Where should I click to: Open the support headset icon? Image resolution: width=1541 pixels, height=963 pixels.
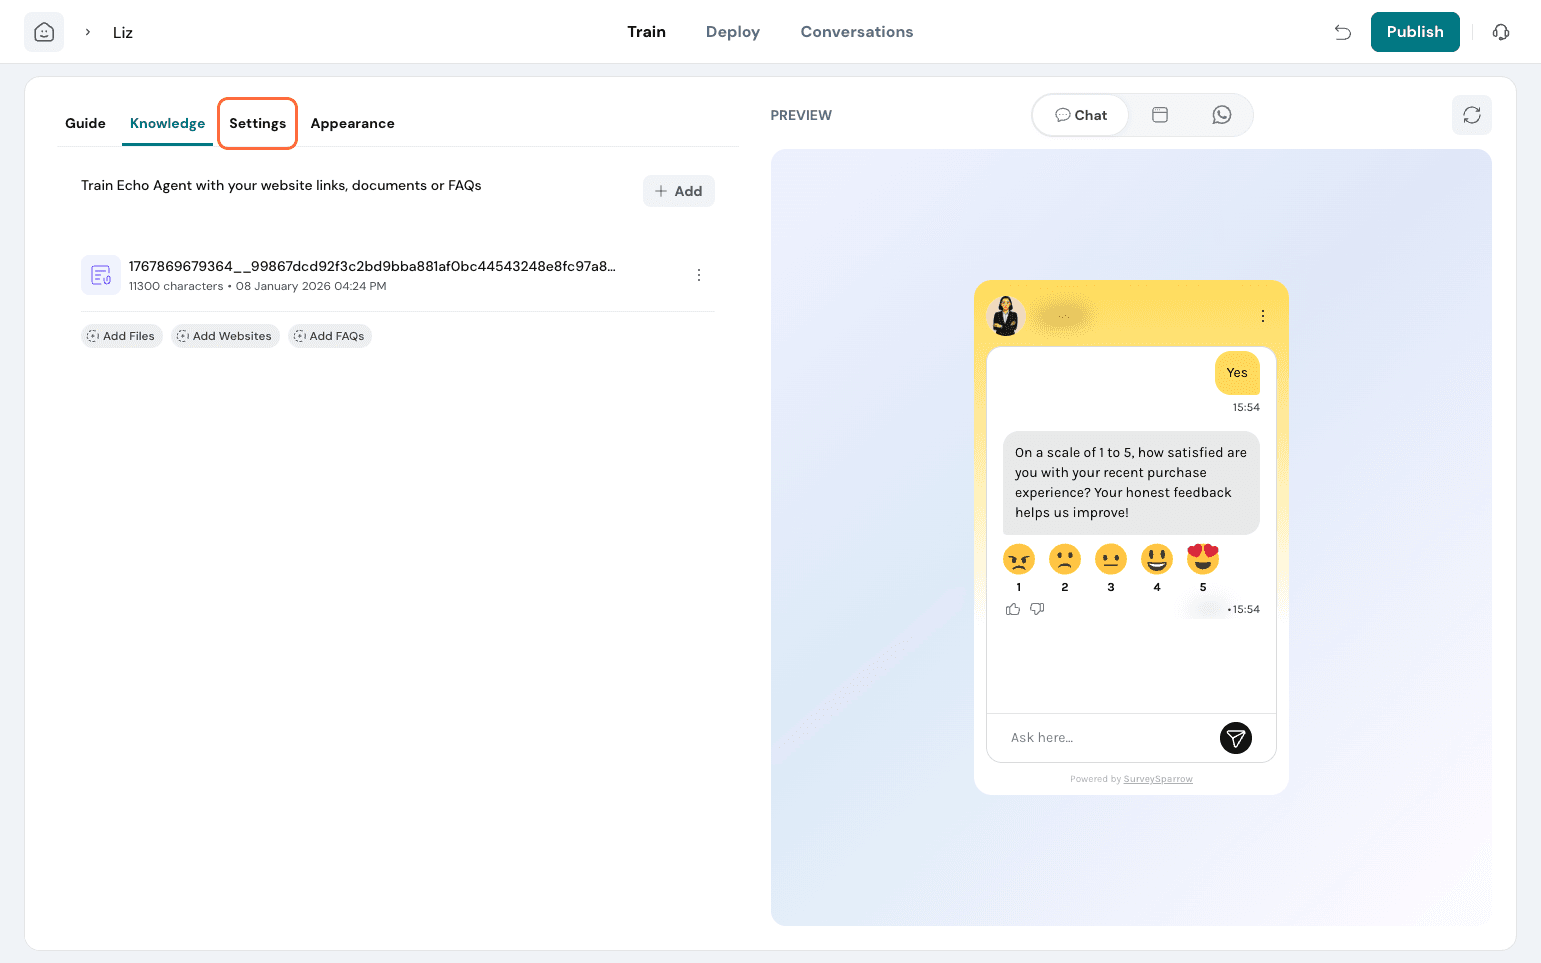click(x=1500, y=32)
